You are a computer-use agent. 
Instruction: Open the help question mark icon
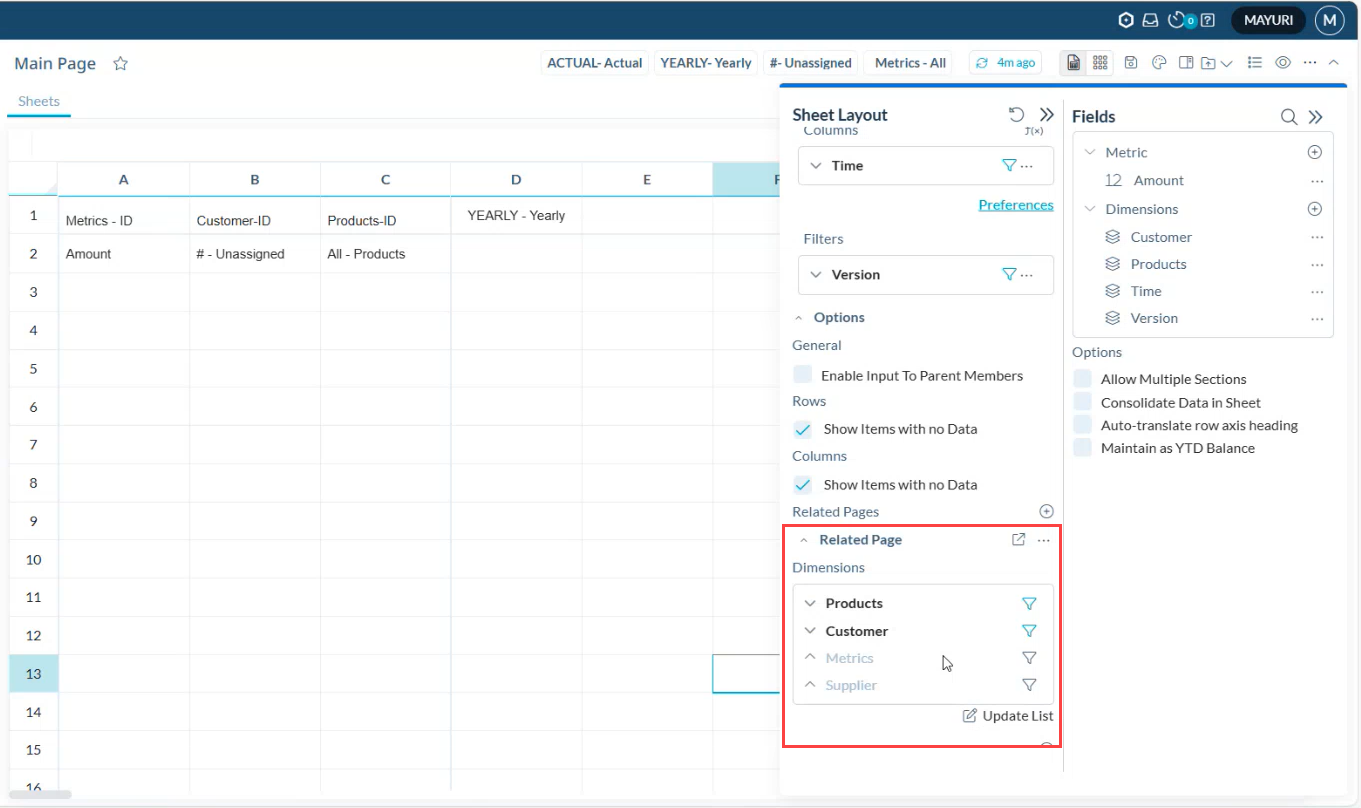coord(1208,20)
